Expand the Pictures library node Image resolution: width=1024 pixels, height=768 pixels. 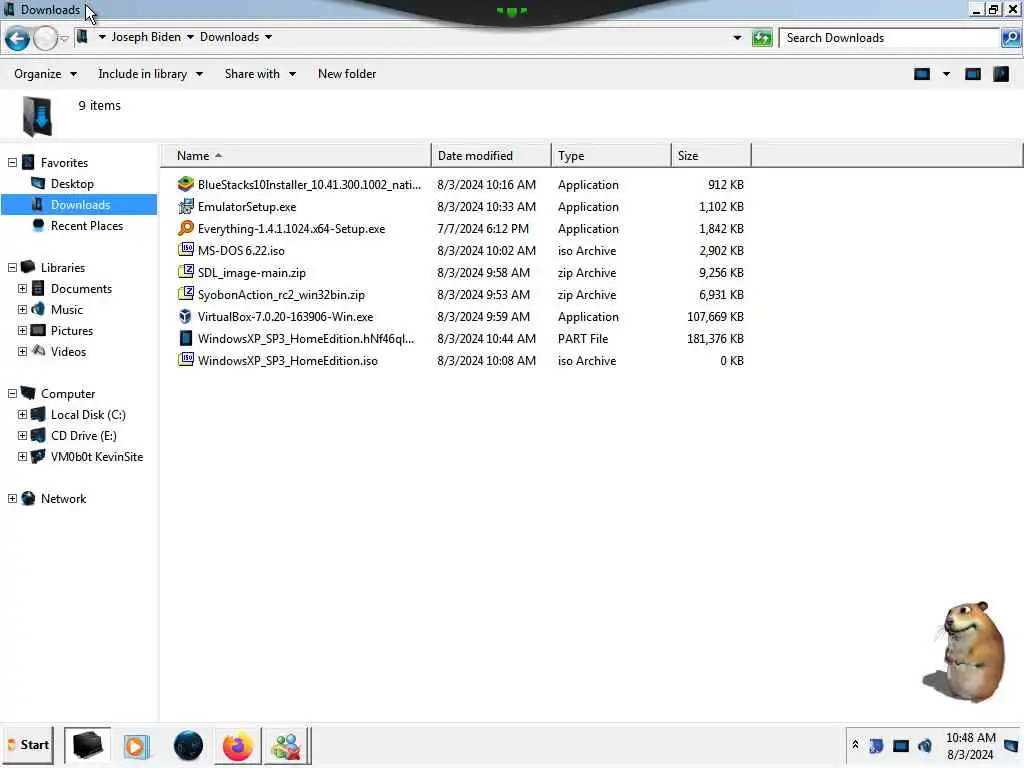22,330
